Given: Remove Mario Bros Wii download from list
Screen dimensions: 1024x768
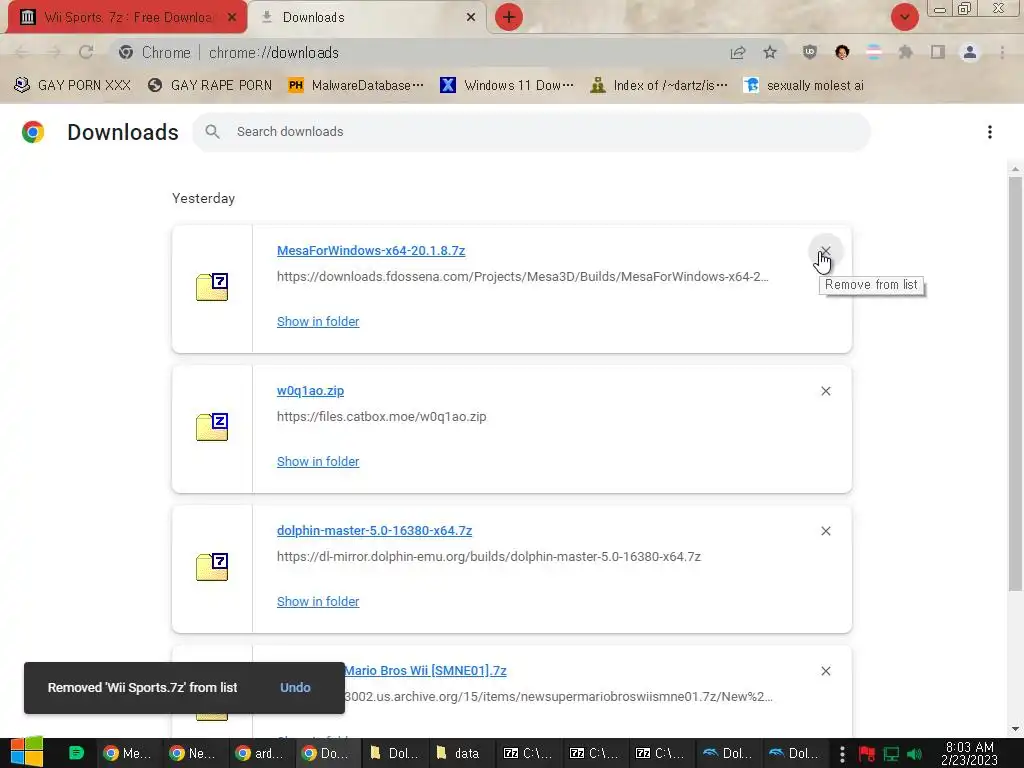Looking at the screenshot, I should tap(825, 671).
